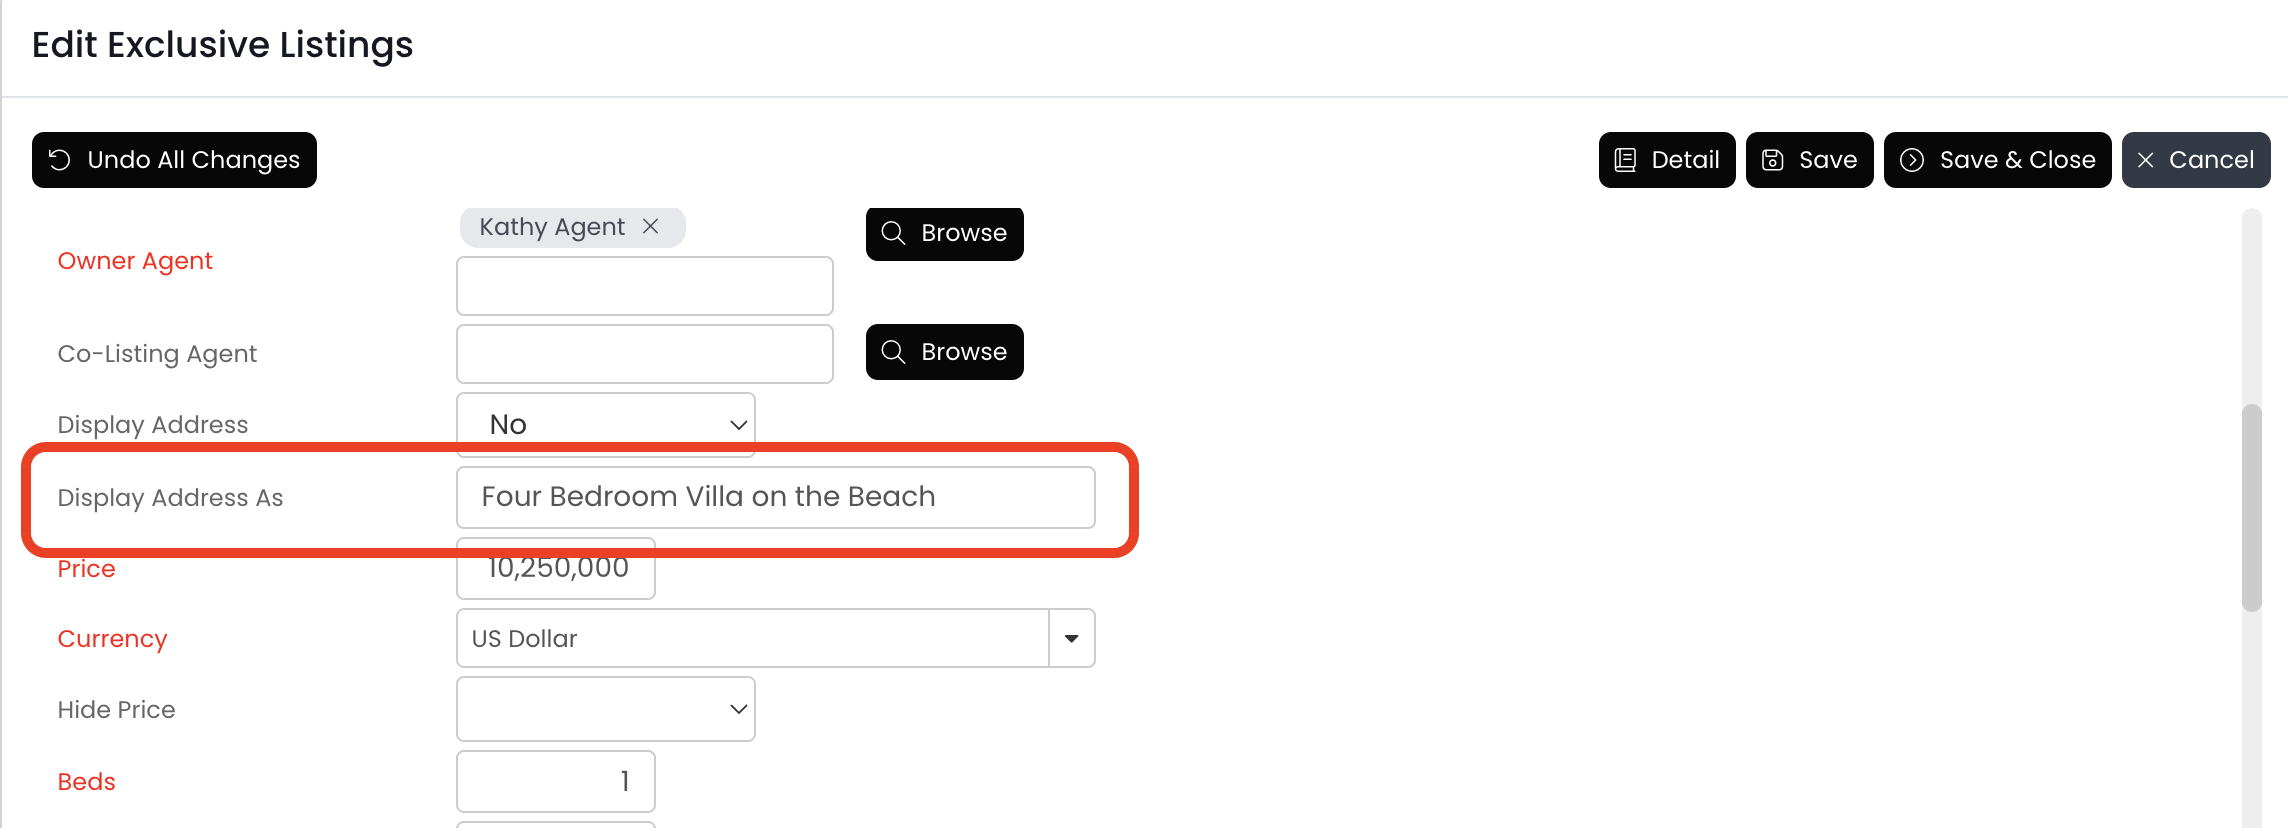Expand the Currency dropdown arrow
The height and width of the screenshot is (828, 2288).
(x=1071, y=638)
